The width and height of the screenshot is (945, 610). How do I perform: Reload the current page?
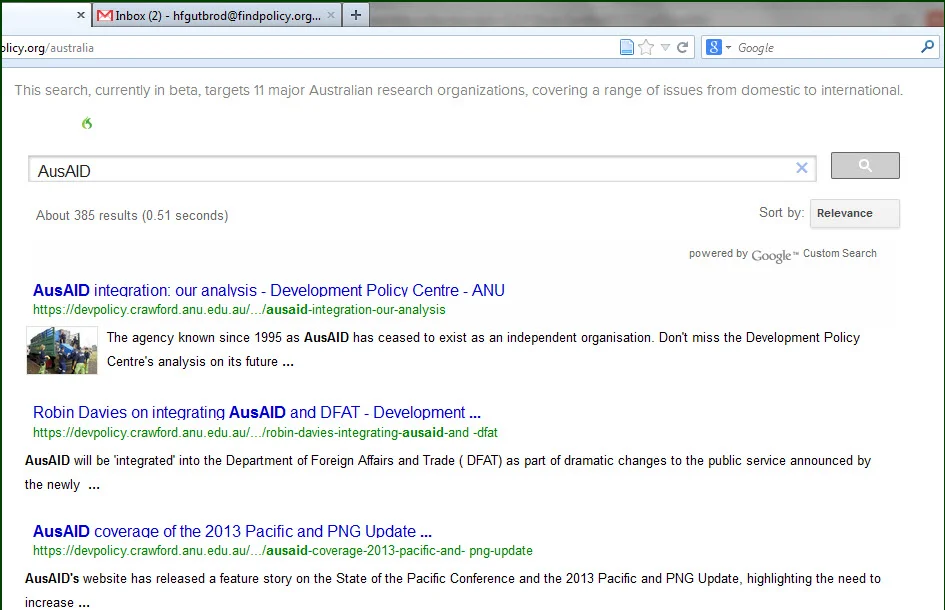(x=683, y=47)
